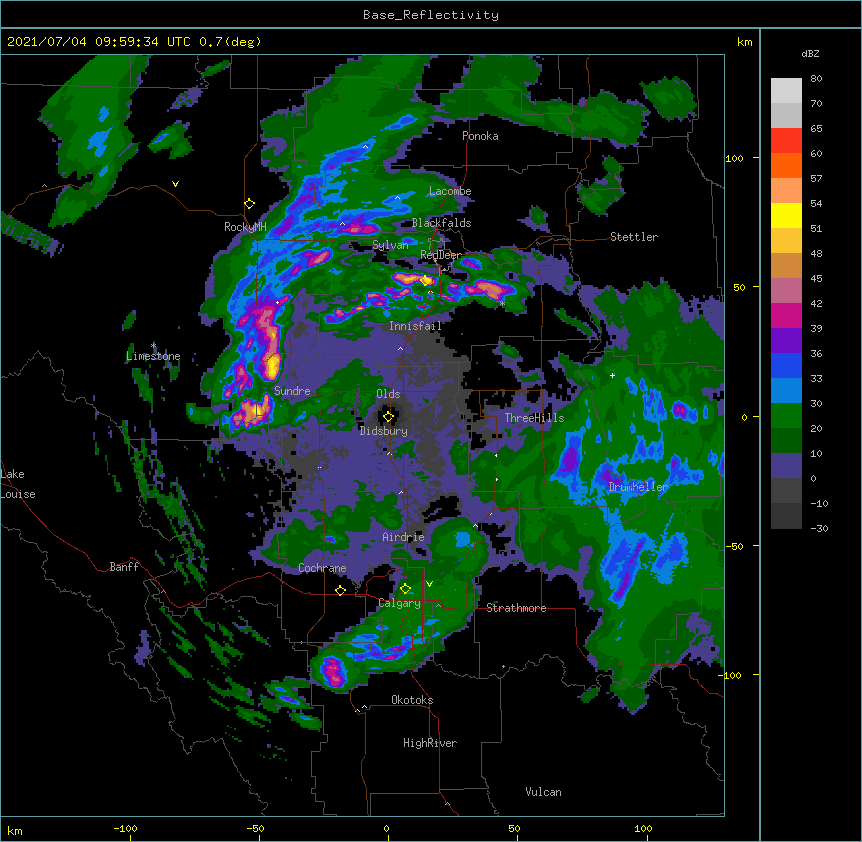
Task: Click the Sylvan label
Action: [390, 245]
